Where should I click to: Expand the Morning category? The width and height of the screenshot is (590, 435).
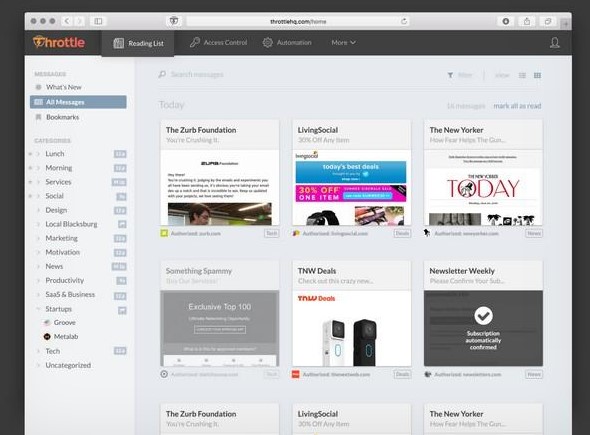point(38,168)
